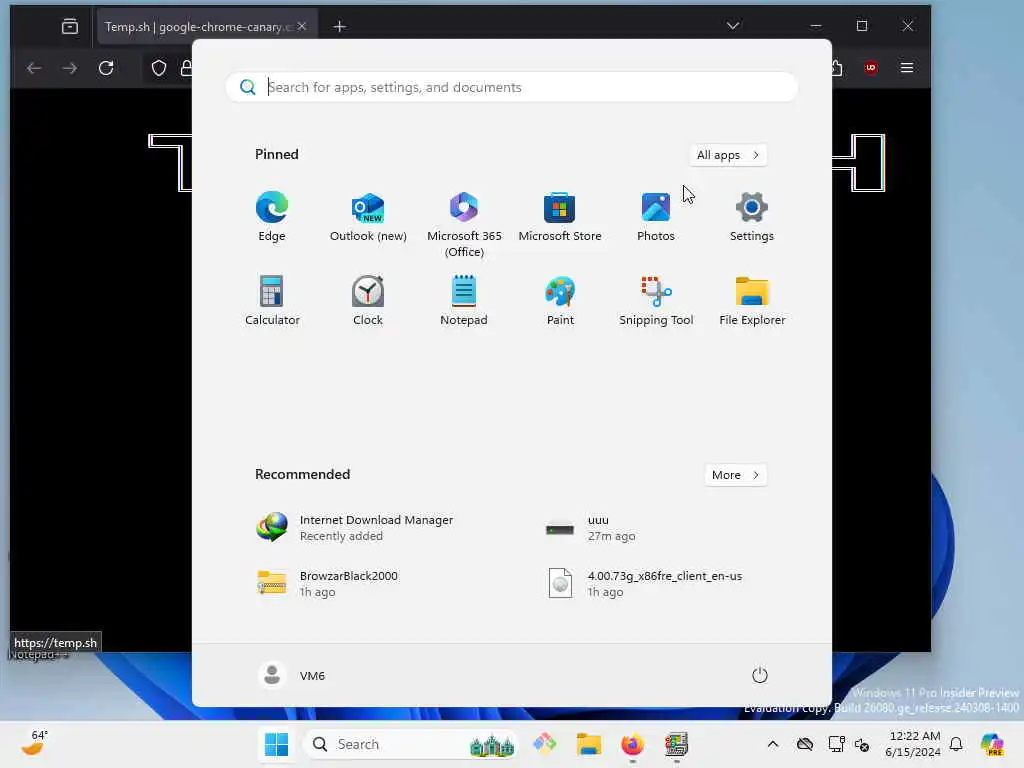Open the Copilot colorful icon on taskbar

(545, 744)
